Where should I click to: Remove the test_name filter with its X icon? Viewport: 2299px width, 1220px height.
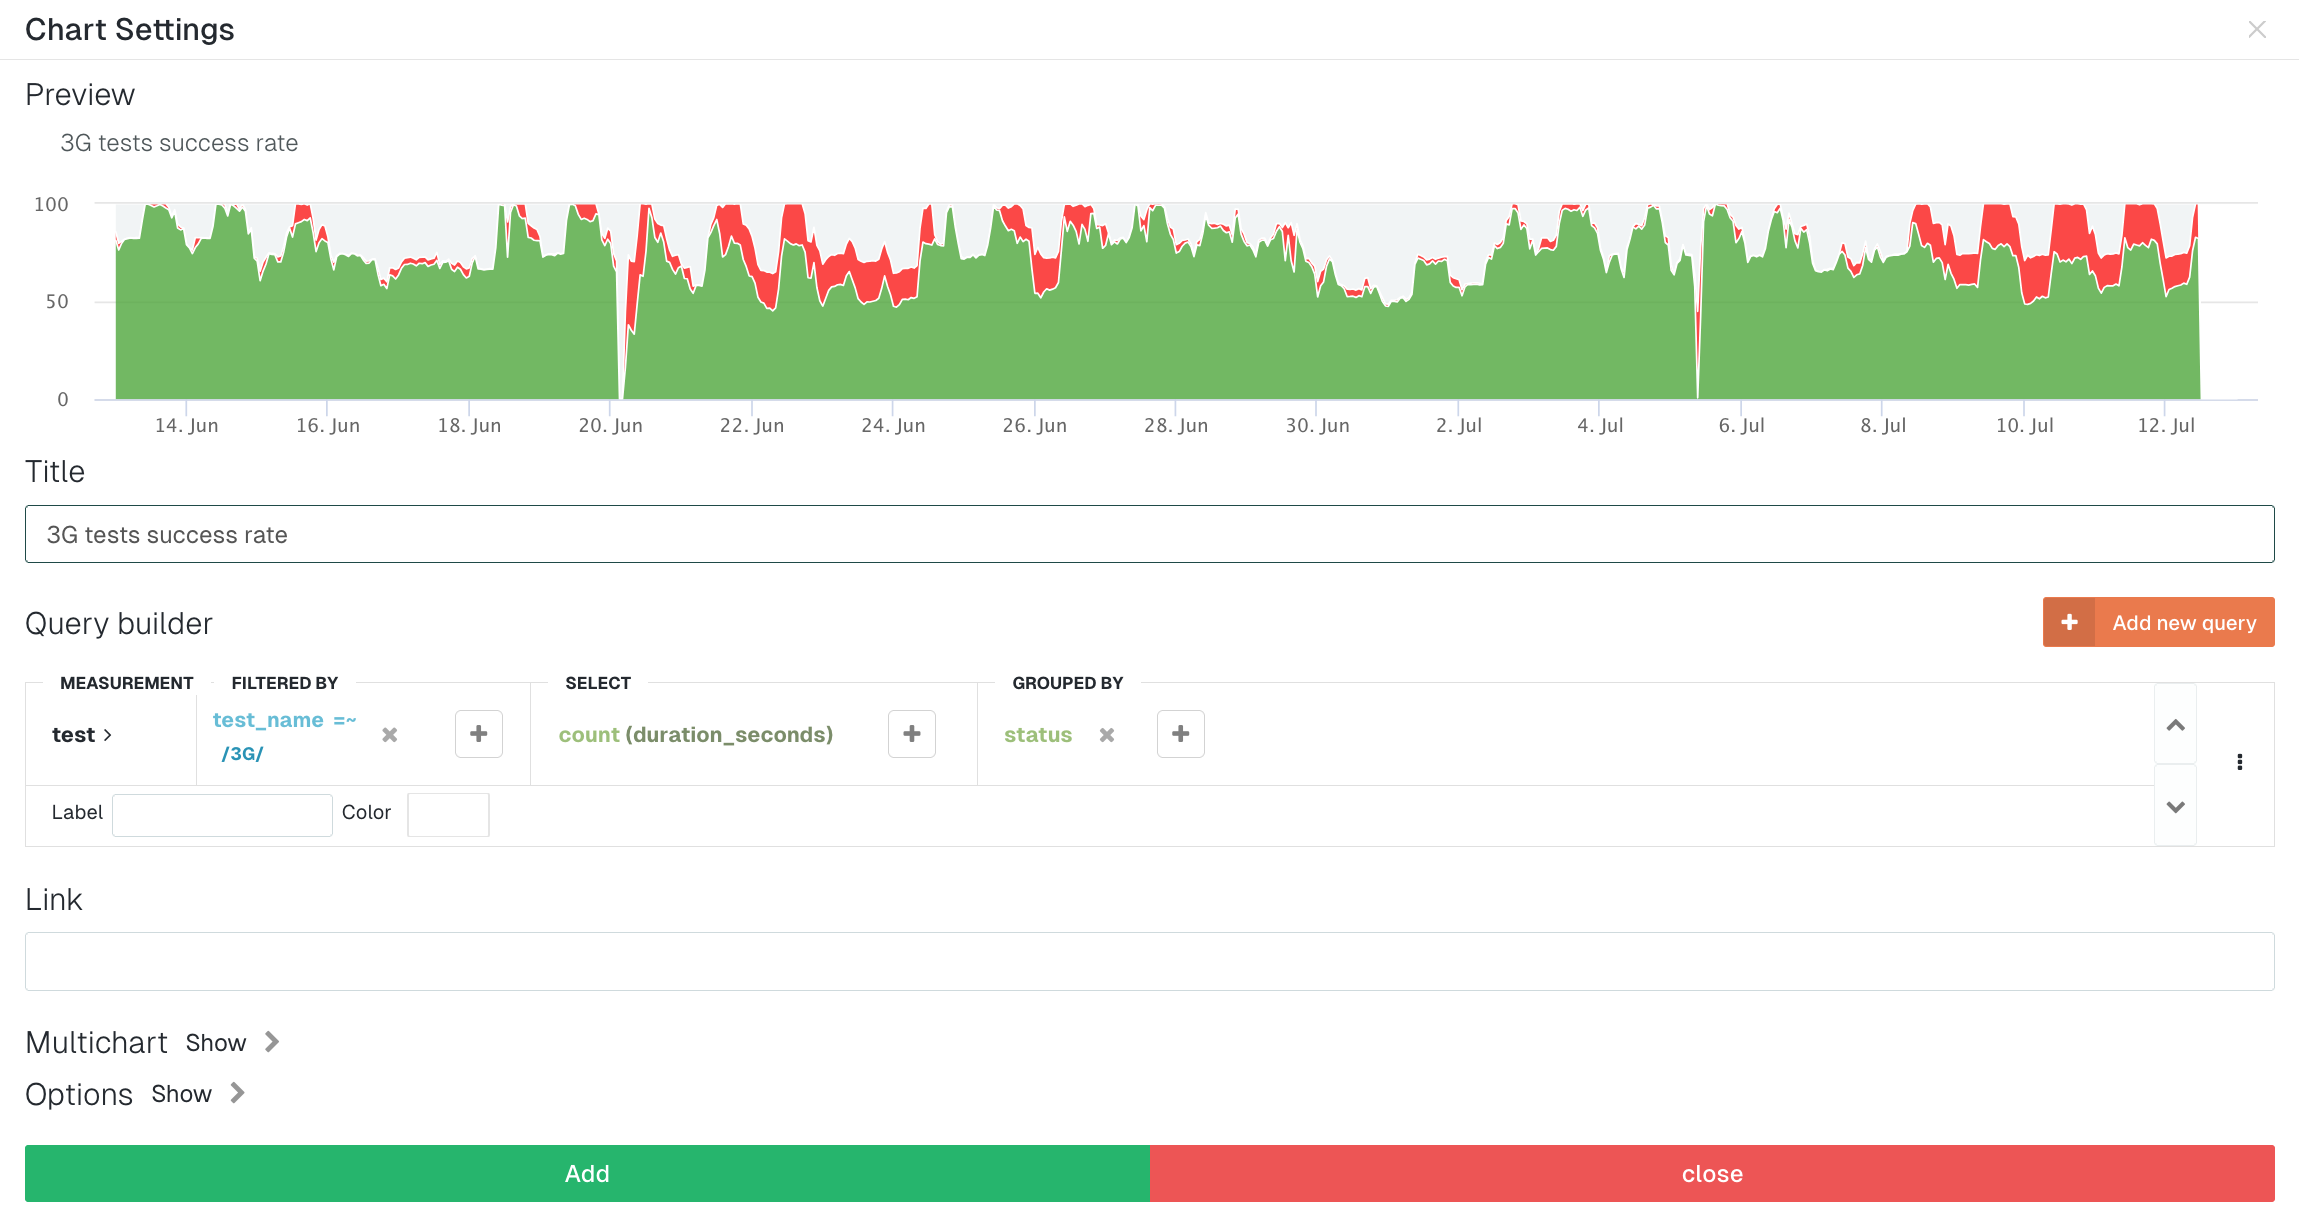tap(390, 735)
